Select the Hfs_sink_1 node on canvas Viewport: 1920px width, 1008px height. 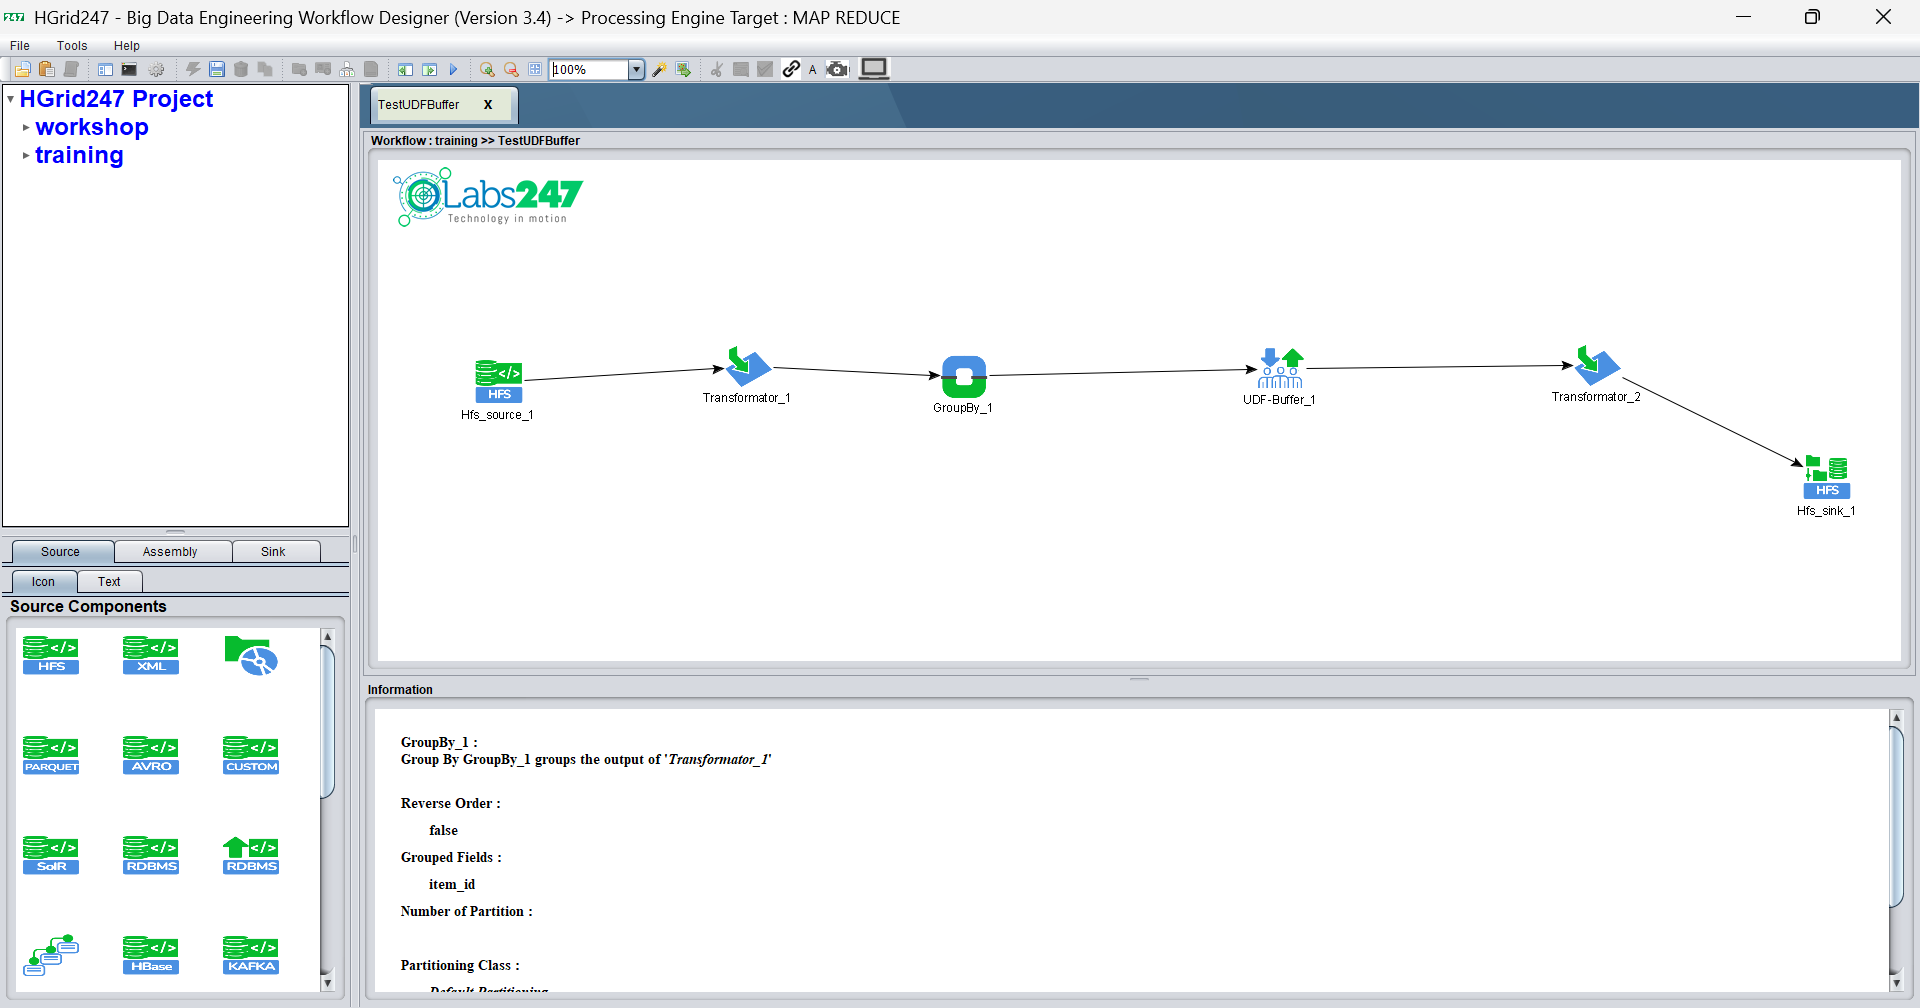[x=1826, y=477]
